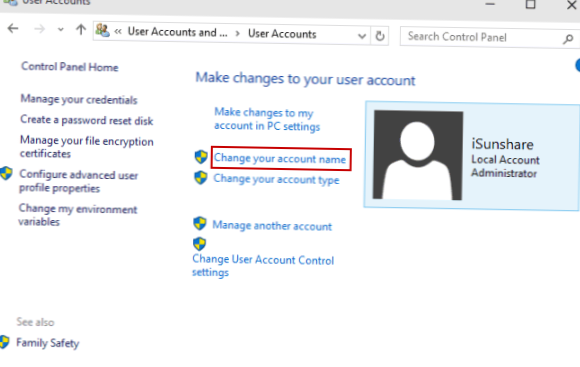Image resolution: width=580 pixels, height=367 pixels.
Task: Click shield icon next to Change your account name
Action: (201, 157)
